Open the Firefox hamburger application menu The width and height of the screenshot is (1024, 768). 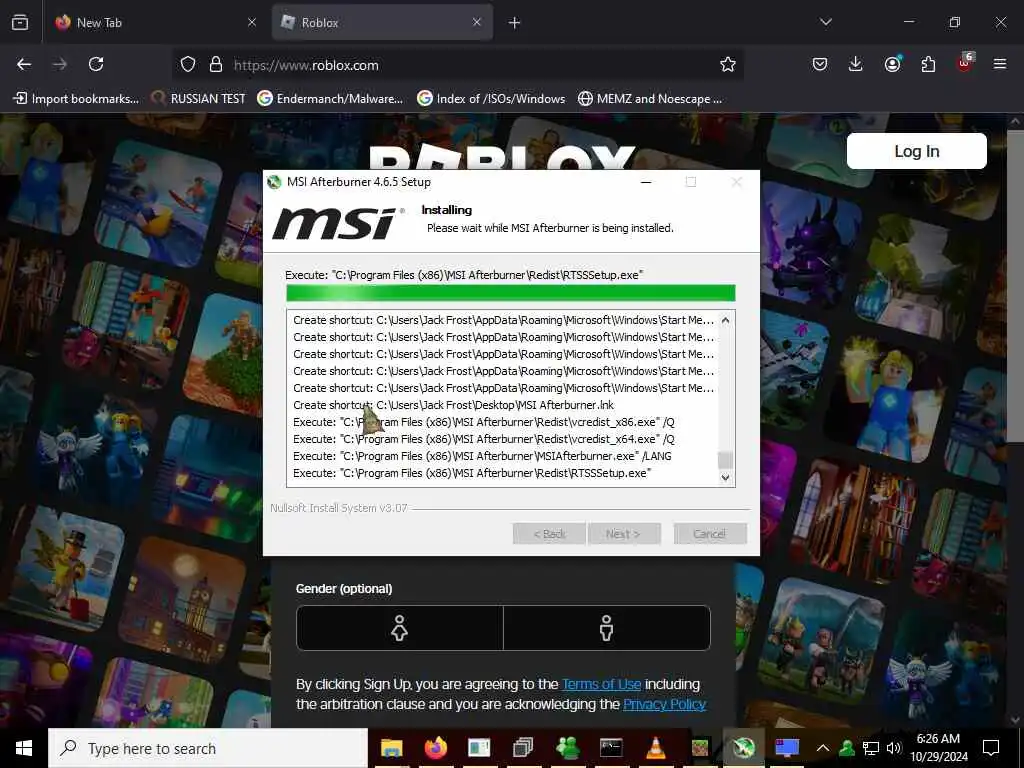point(1000,64)
